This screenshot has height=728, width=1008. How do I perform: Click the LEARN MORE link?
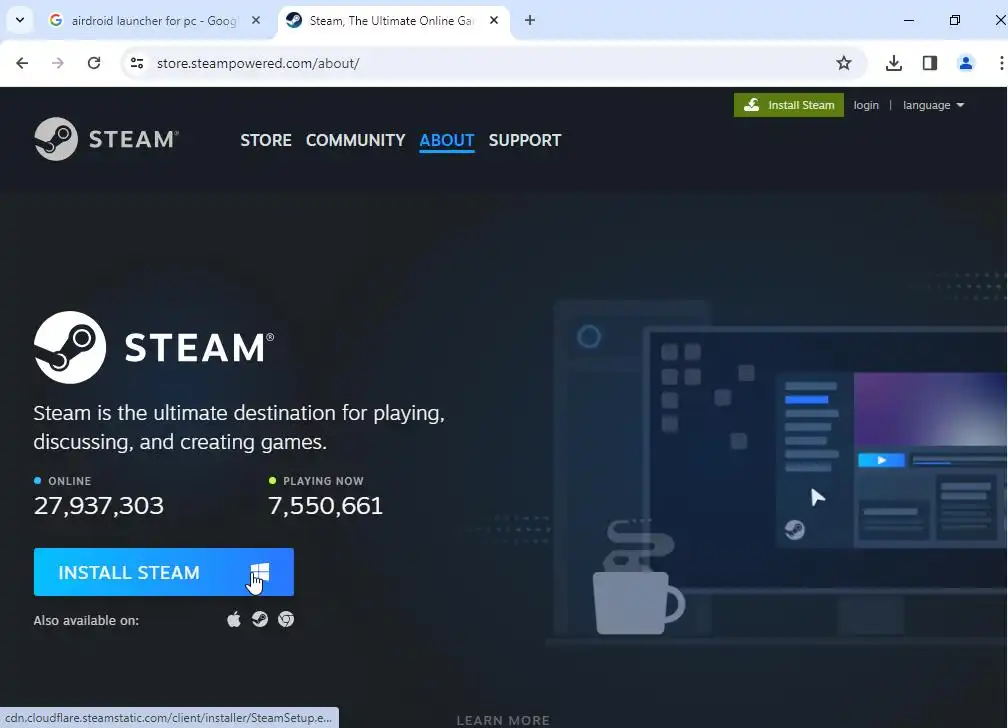503,720
